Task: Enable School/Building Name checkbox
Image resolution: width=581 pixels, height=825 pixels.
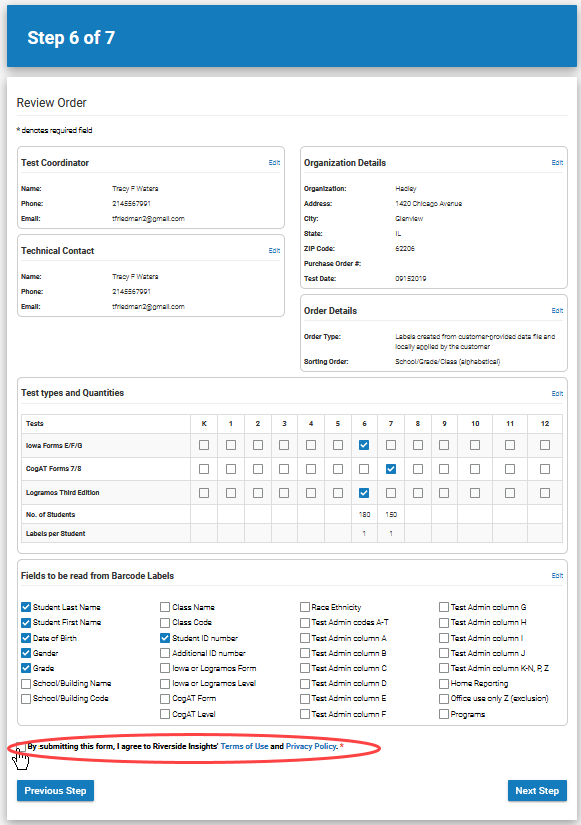Action: pos(26,683)
